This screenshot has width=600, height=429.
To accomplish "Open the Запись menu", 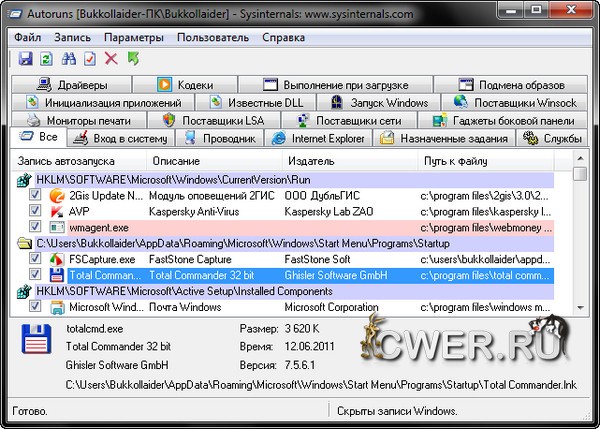I will click(72, 38).
